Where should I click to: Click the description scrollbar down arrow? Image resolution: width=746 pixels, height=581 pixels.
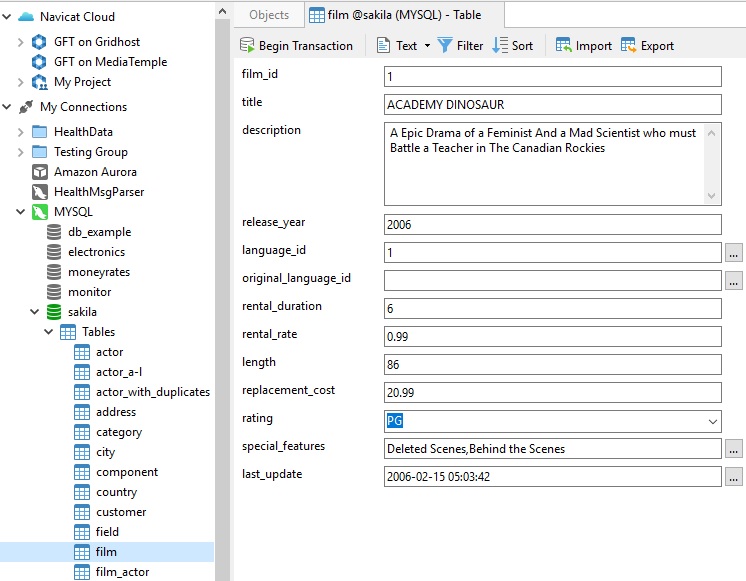click(x=711, y=196)
